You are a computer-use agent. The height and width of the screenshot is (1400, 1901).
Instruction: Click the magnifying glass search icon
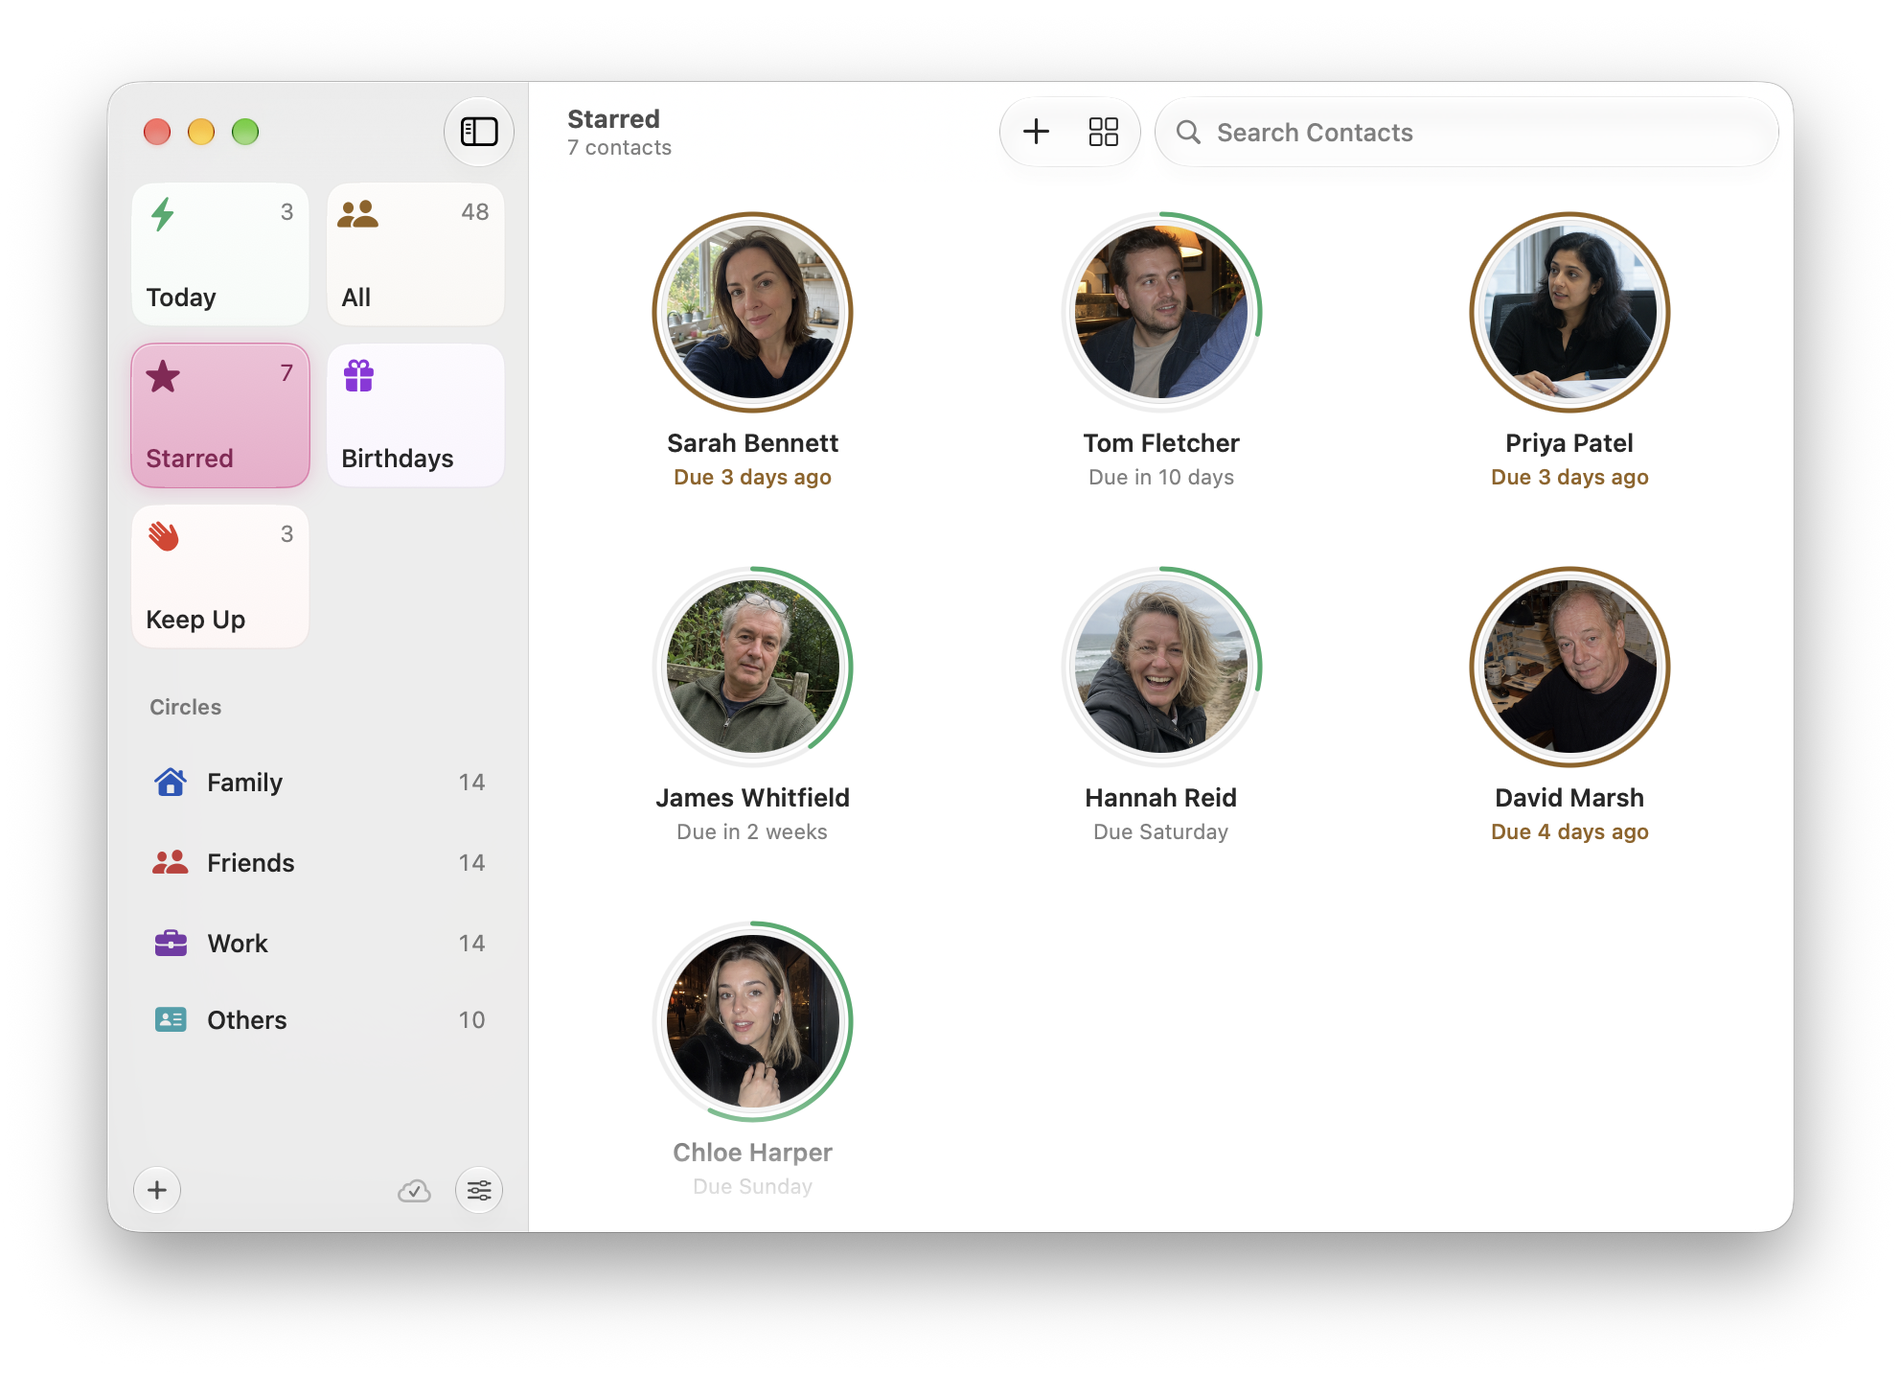(1188, 132)
